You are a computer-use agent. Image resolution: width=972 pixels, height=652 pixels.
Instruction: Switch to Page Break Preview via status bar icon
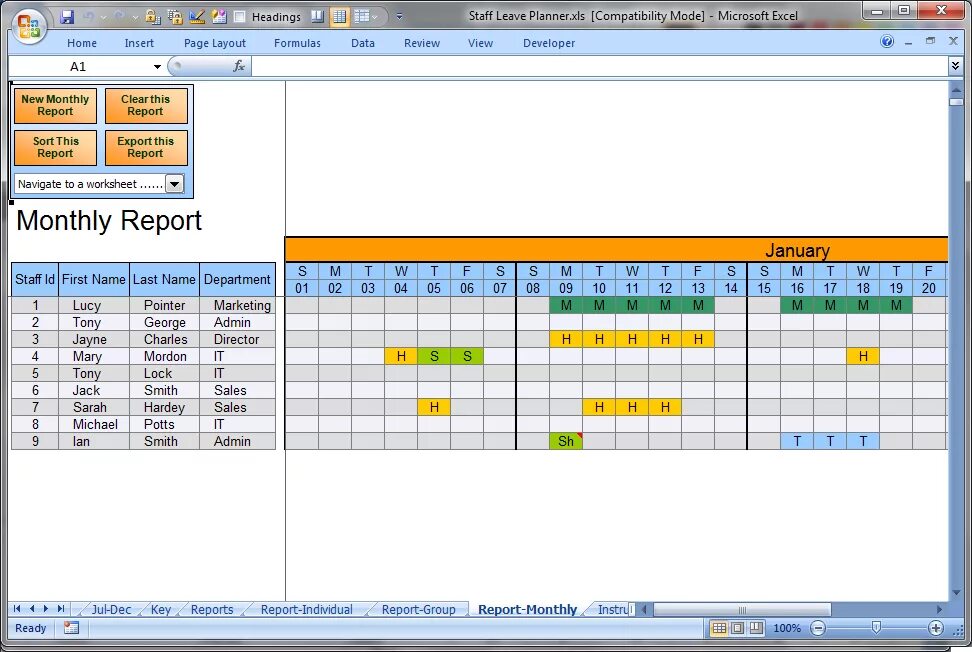tap(756, 628)
